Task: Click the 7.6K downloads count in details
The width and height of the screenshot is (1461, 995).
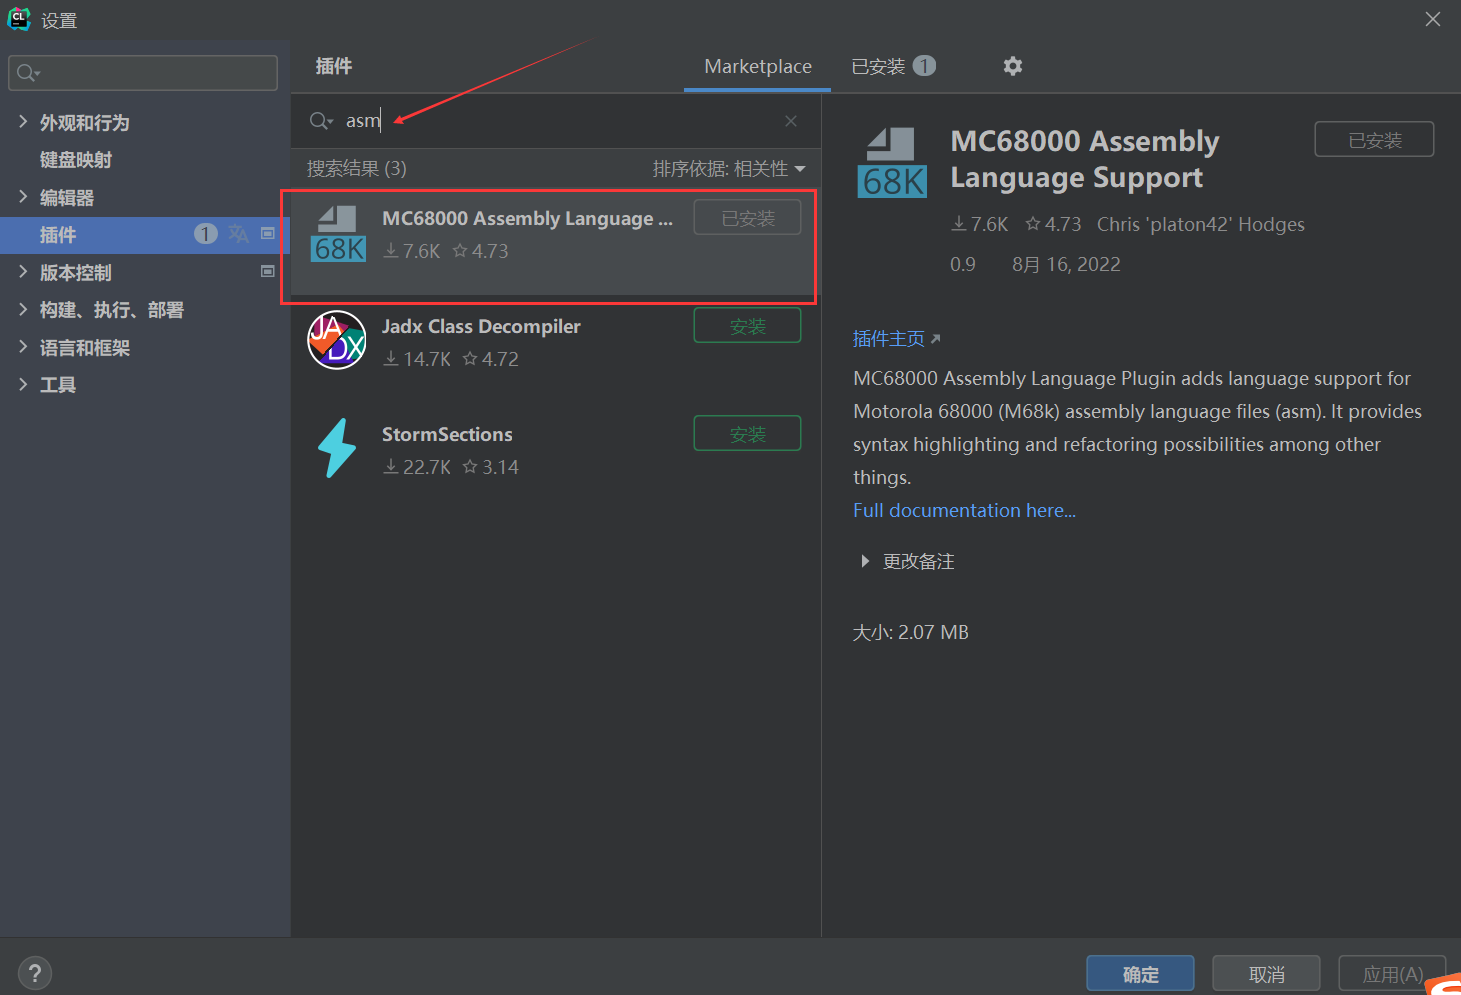Action: 979,224
